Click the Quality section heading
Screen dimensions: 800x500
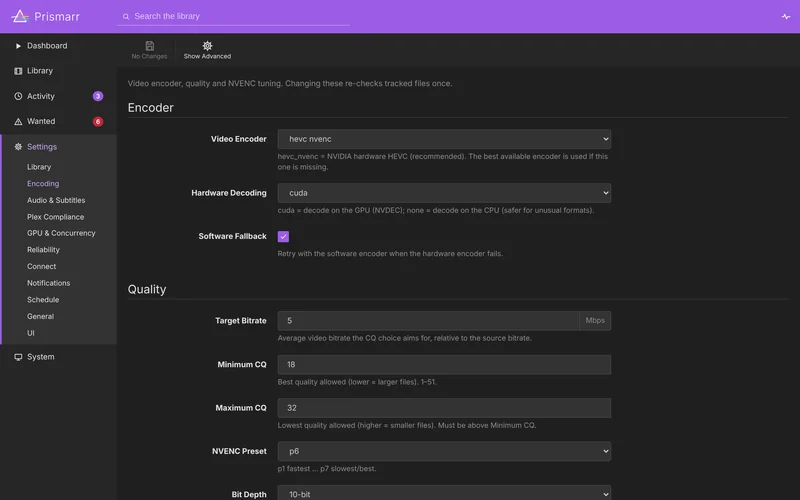click(x=147, y=289)
